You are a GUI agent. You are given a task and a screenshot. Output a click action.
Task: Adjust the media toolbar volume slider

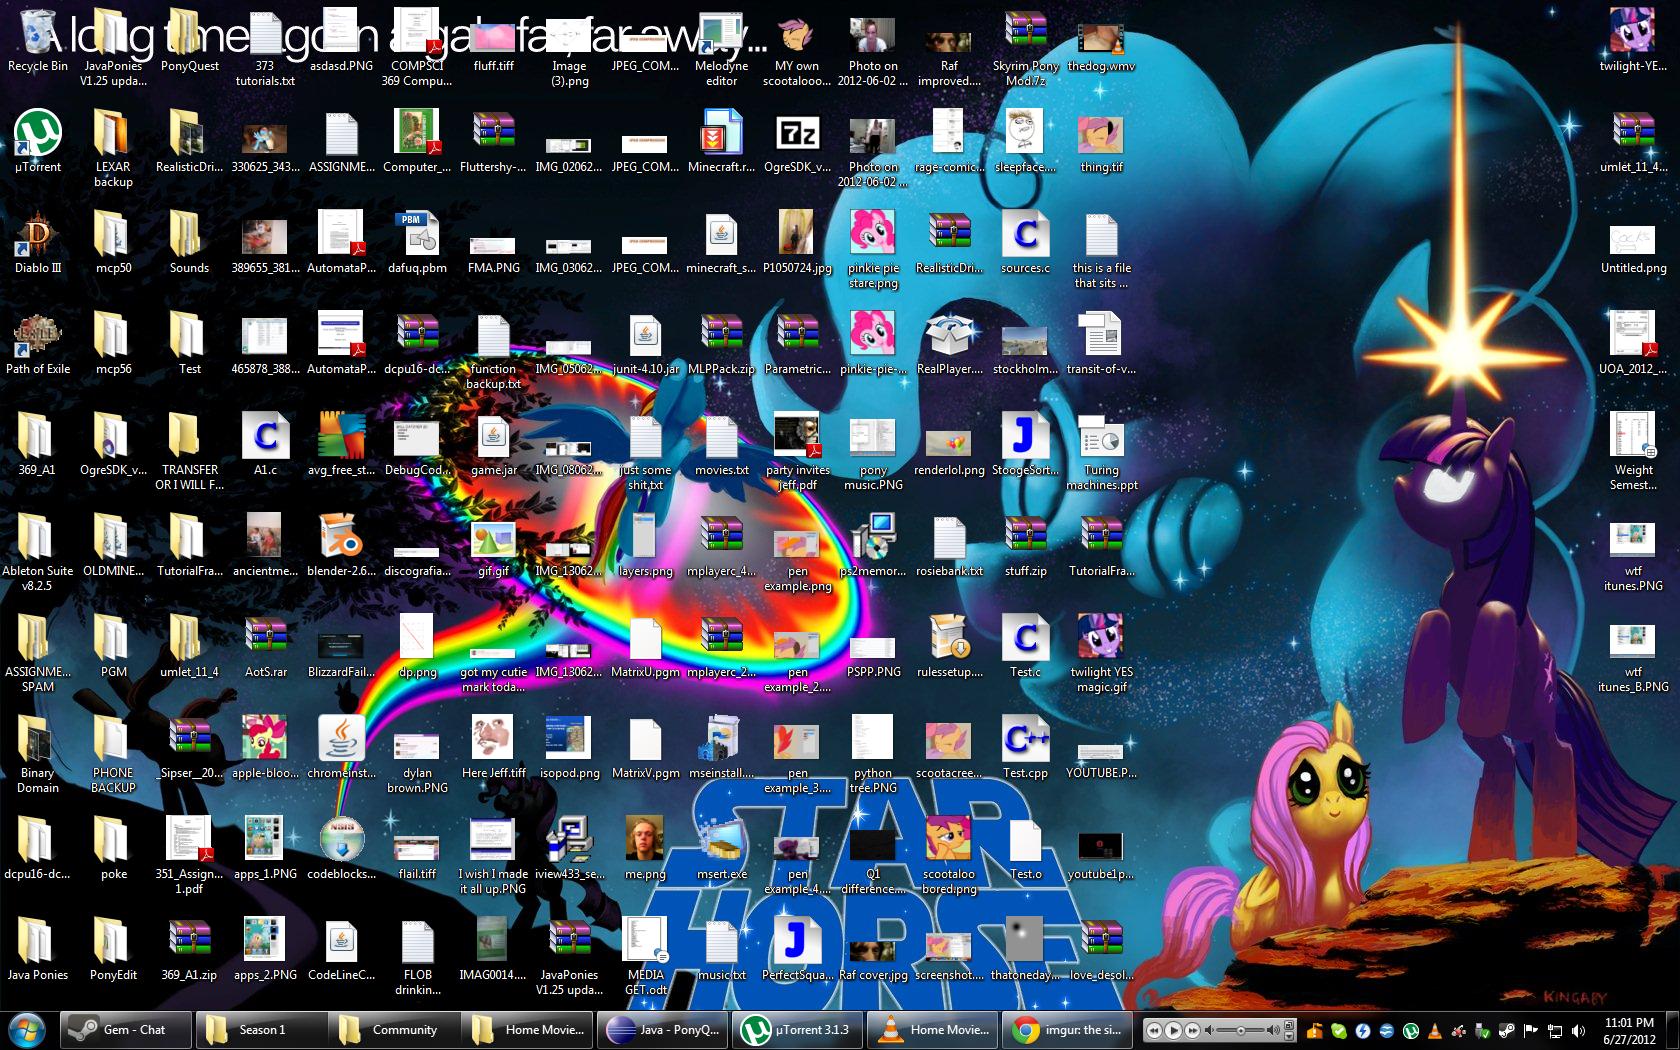pyautogui.click(x=1241, y=1031)
